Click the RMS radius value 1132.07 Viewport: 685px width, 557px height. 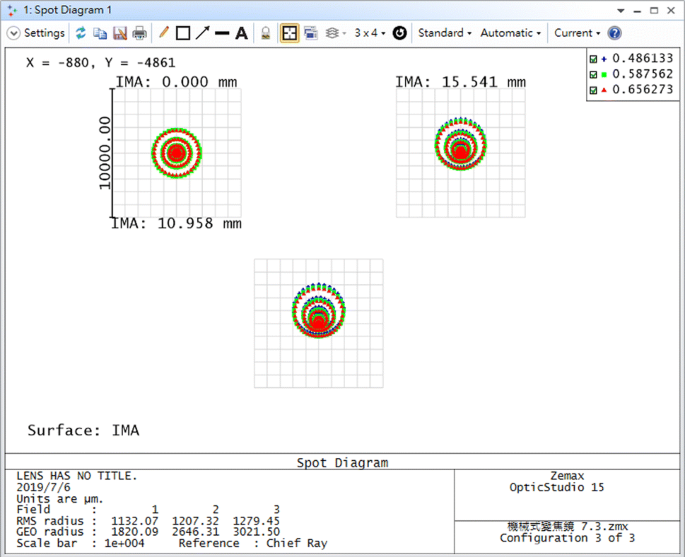tap(135, 521)
